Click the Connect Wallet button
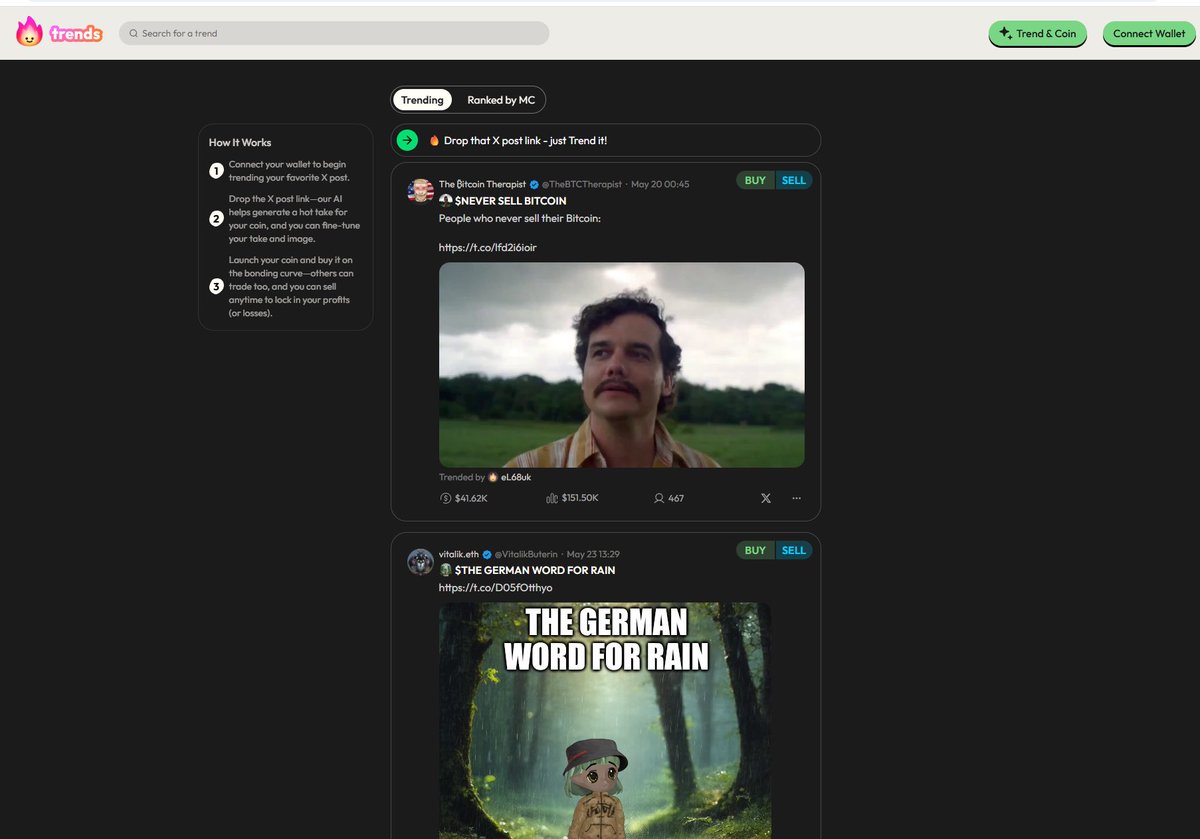1200x839 pixels. [1149, 33]
